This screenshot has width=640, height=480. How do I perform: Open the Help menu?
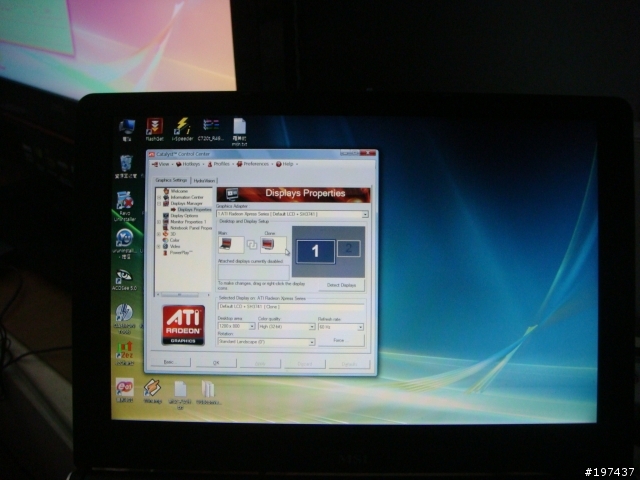click(287, 164)
